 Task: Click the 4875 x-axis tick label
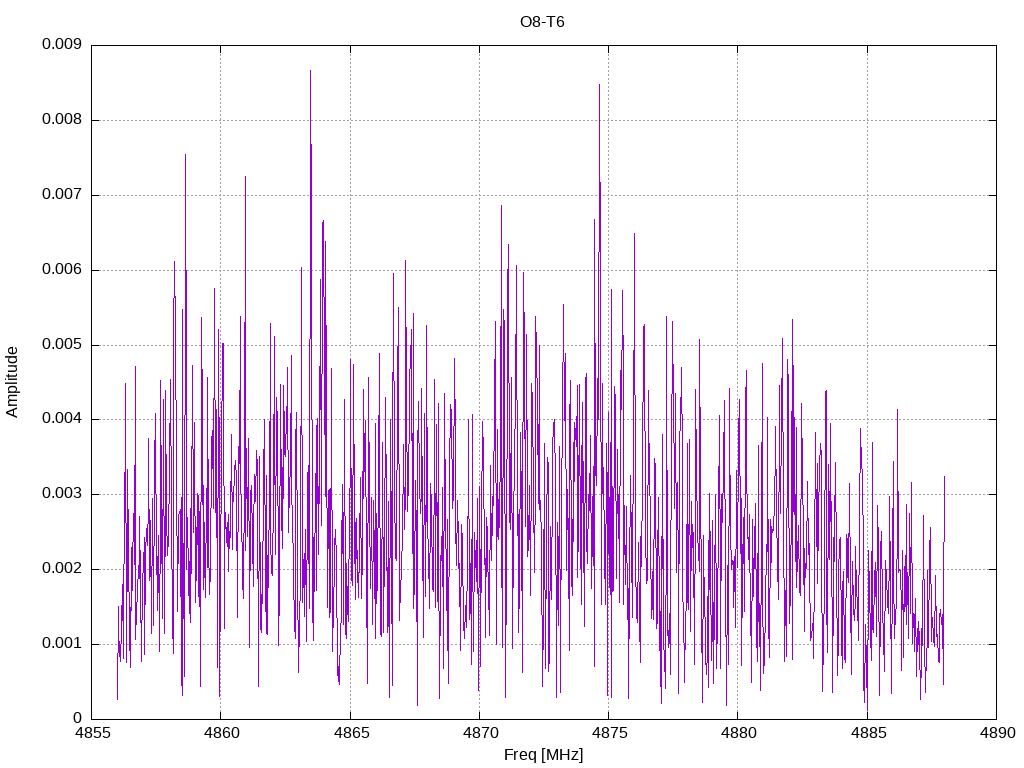(x=609, y=733)
